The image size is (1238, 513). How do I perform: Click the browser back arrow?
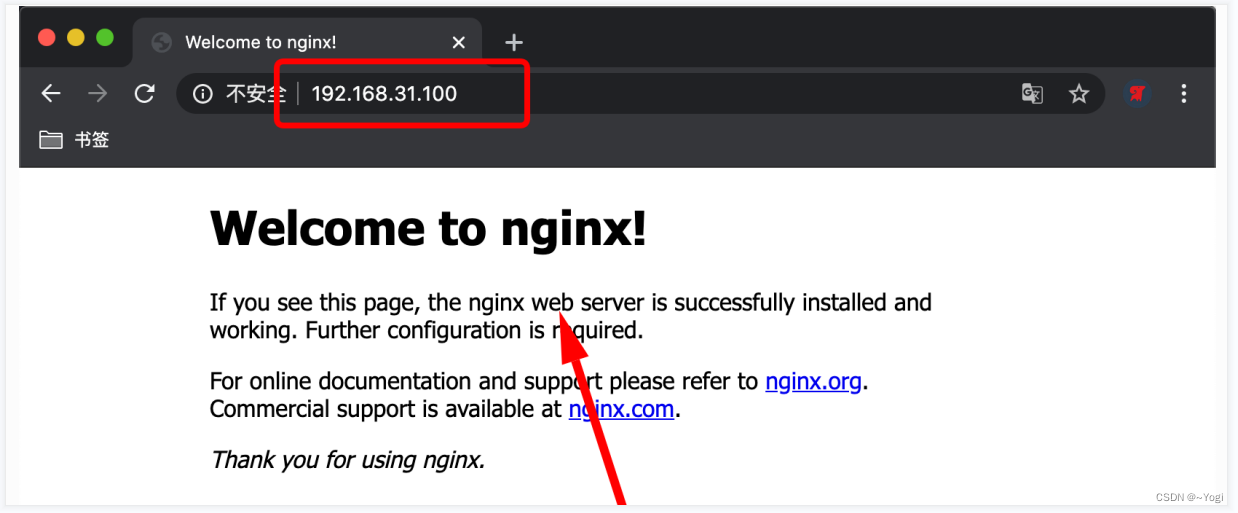point(51,94)
